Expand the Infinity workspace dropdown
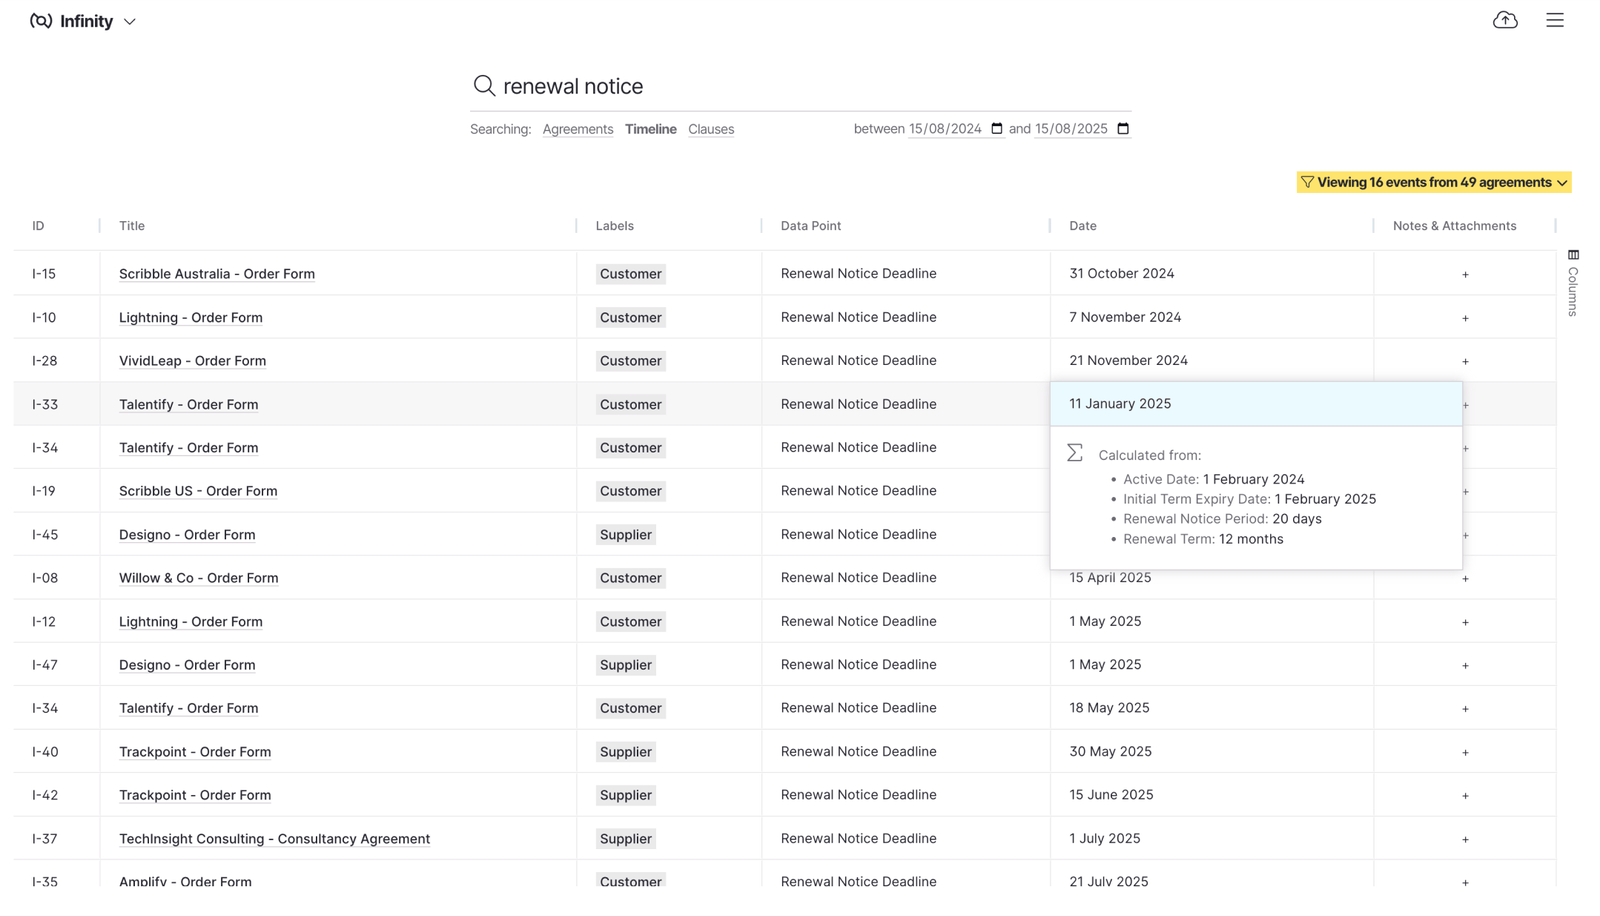 point(129,21)
